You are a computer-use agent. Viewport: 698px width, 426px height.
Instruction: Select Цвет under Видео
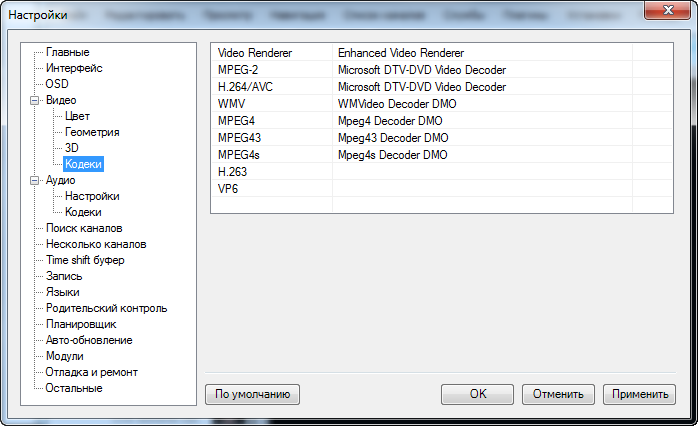pyautogui.click(x=77, y=116)
